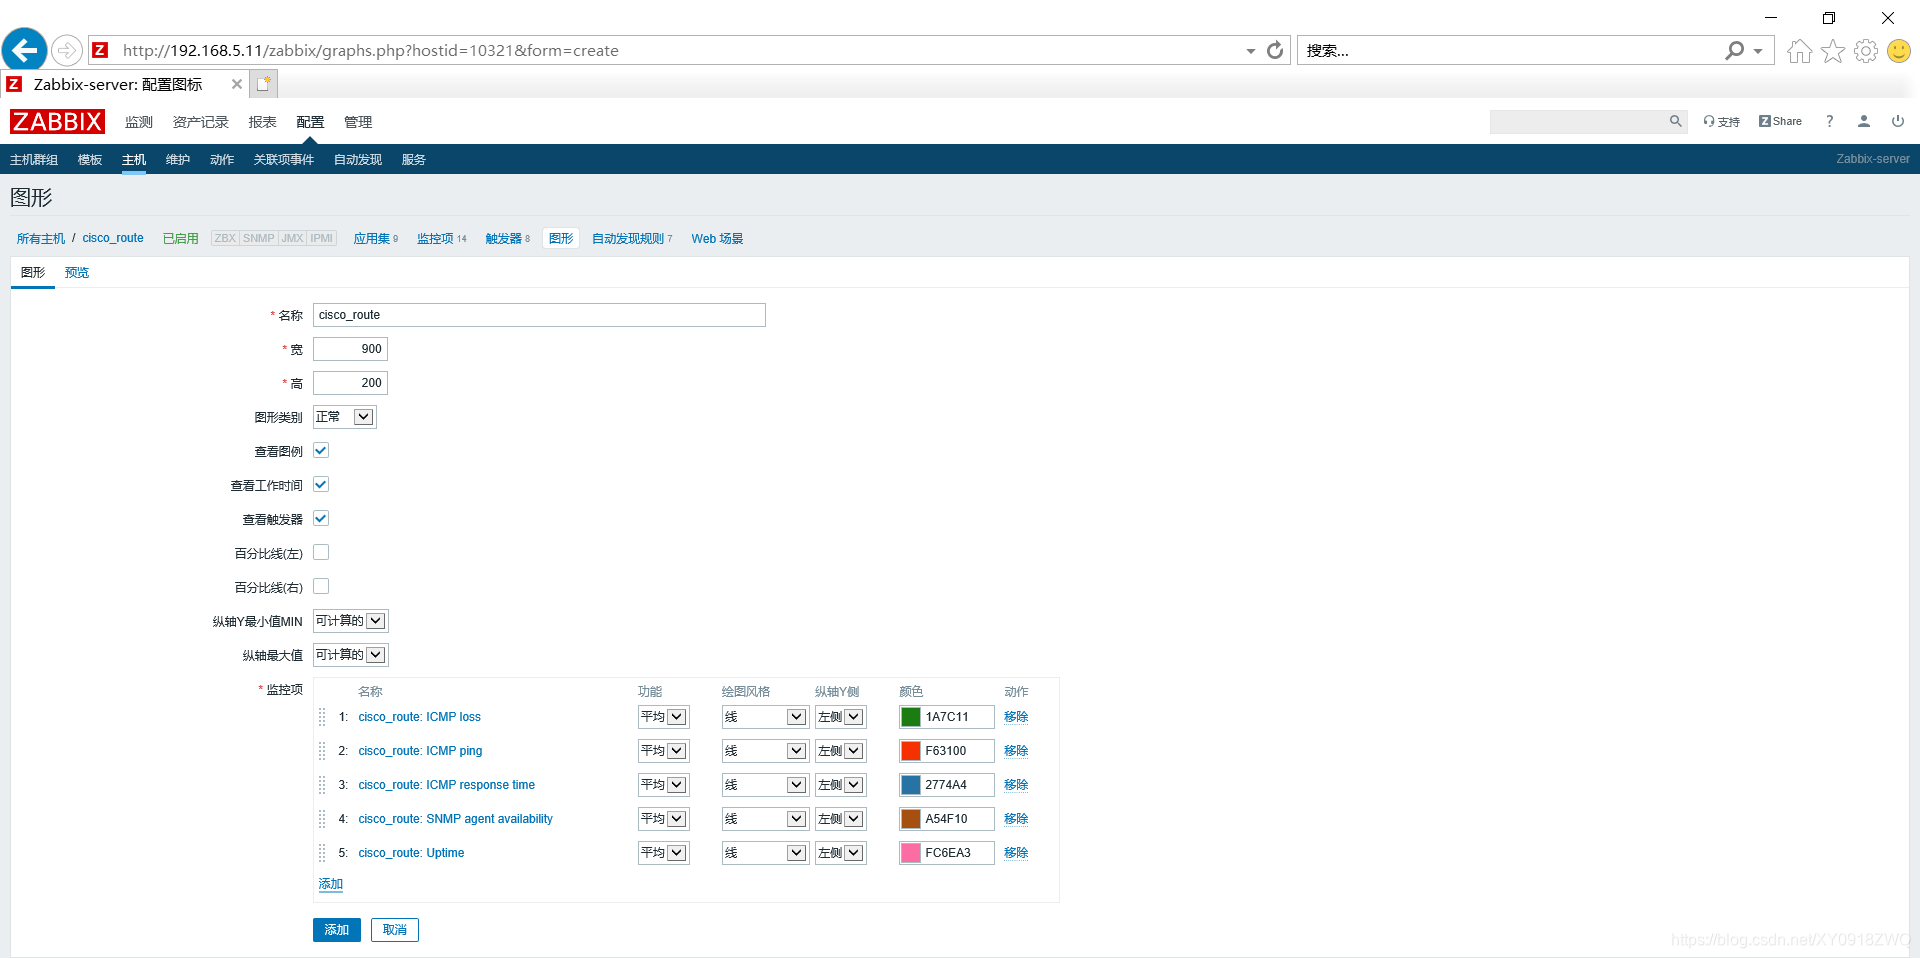1920x958 pixels.
Task: Grab drag handle of SNMP agent availability row
Action: (322, 819)
